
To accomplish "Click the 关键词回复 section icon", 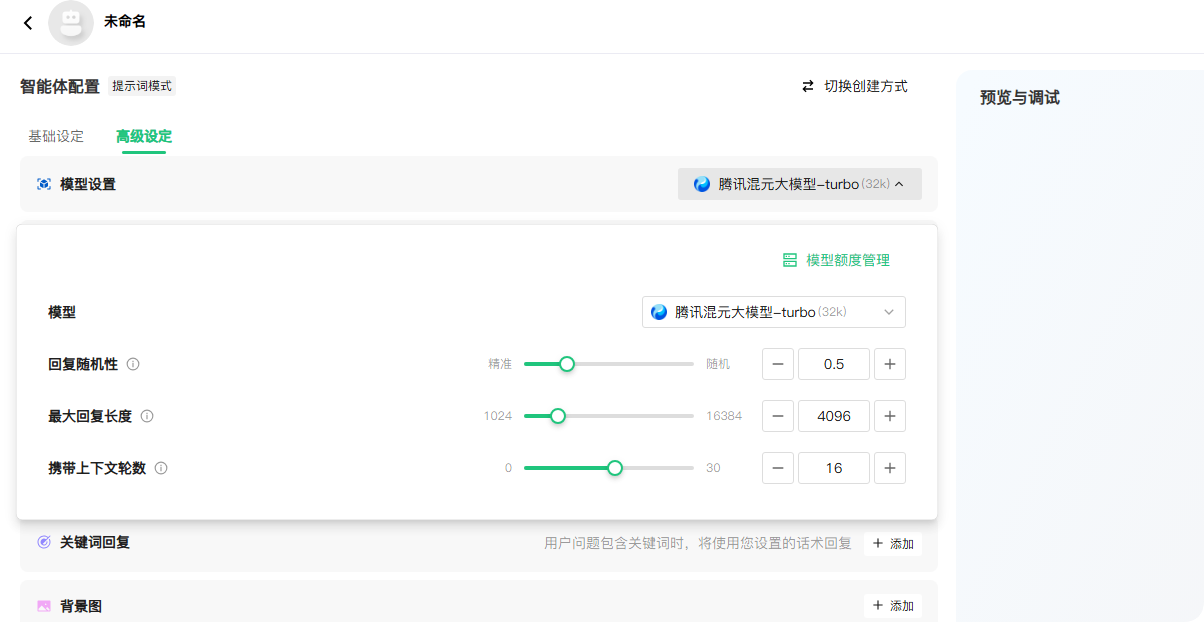I will click(43, 542).
